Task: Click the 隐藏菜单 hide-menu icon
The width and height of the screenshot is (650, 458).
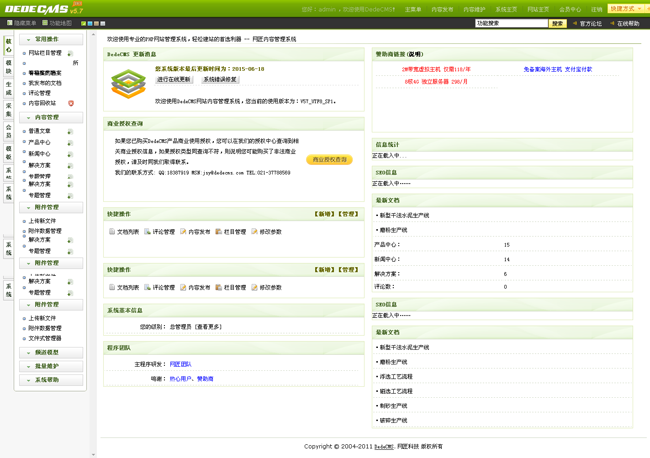Action: (x=10, y=23)
